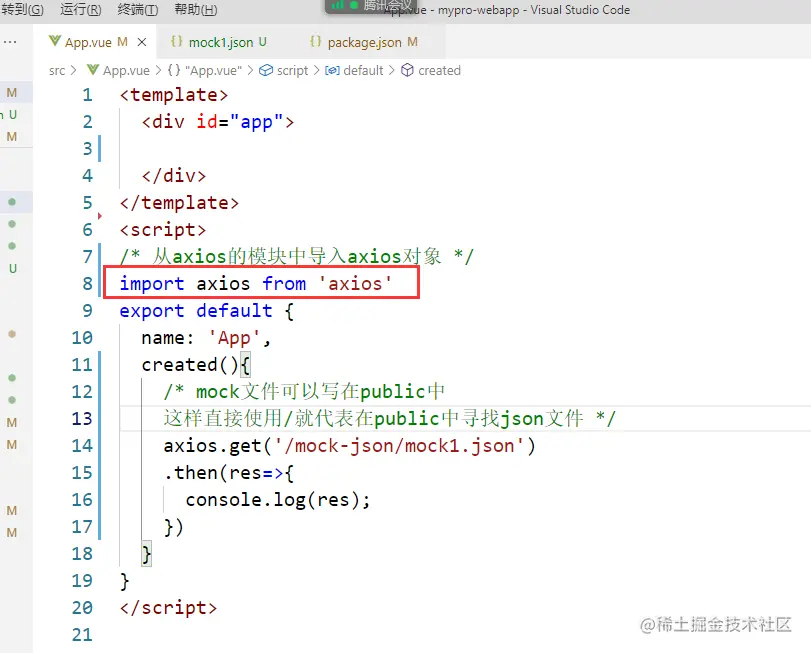The width and height of the screenshot is (811, 653).
Task: Select src in the breadcrumb
Action: pos(57,70)
